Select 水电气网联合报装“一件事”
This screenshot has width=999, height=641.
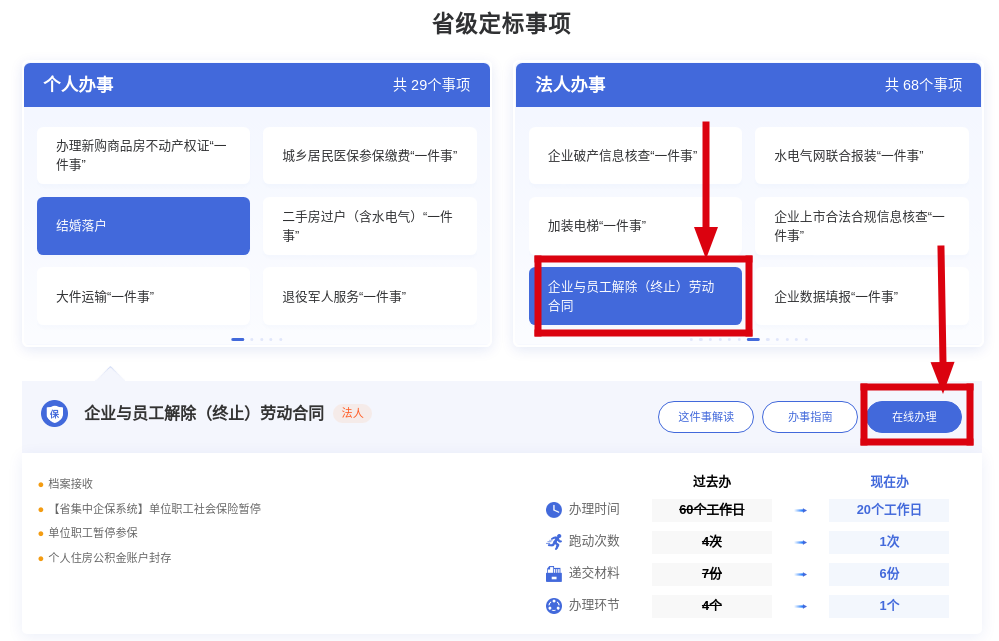(861, 156)
